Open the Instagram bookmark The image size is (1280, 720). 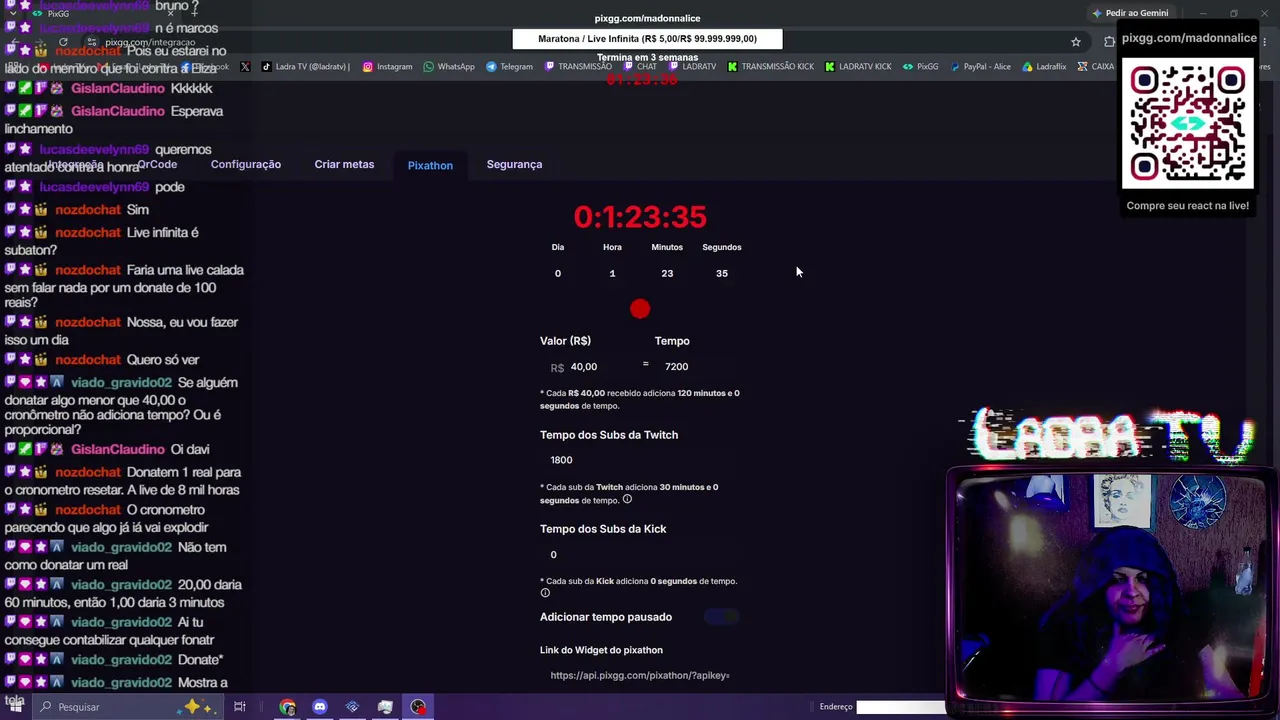pyautogui.click(x=387, y=67)
